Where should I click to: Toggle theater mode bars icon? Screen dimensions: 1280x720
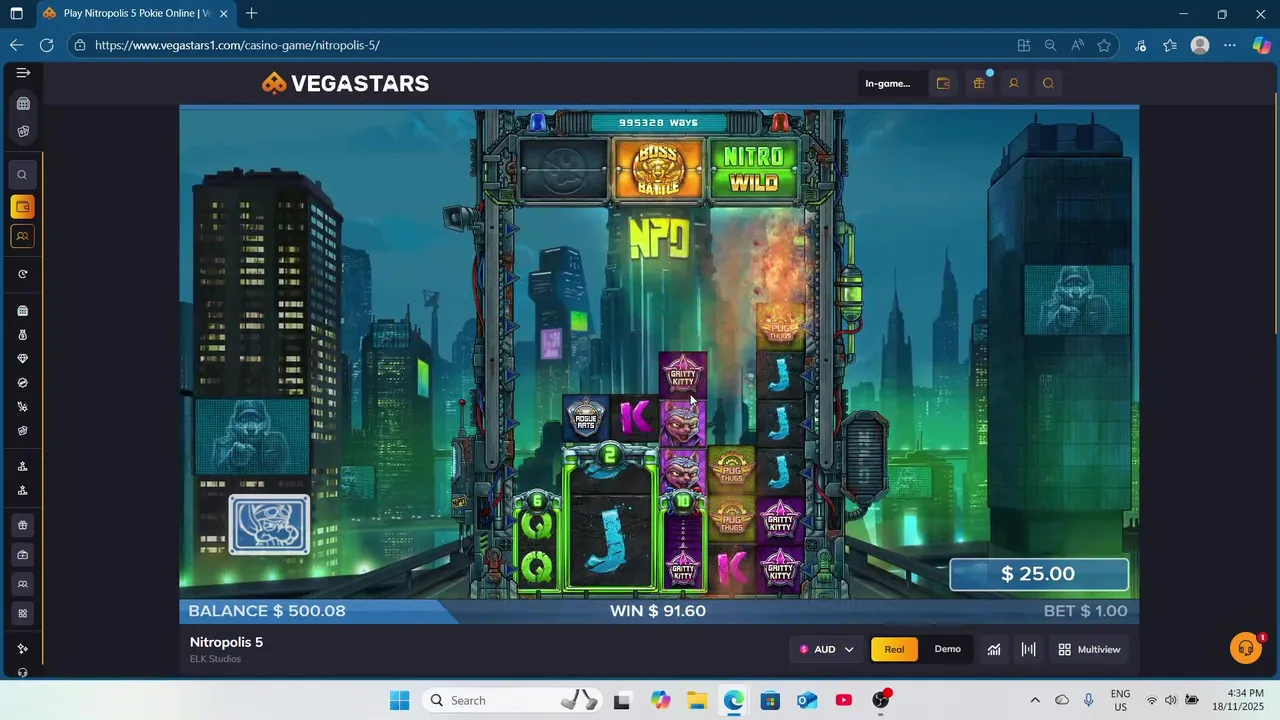[x=1028, y=650]
